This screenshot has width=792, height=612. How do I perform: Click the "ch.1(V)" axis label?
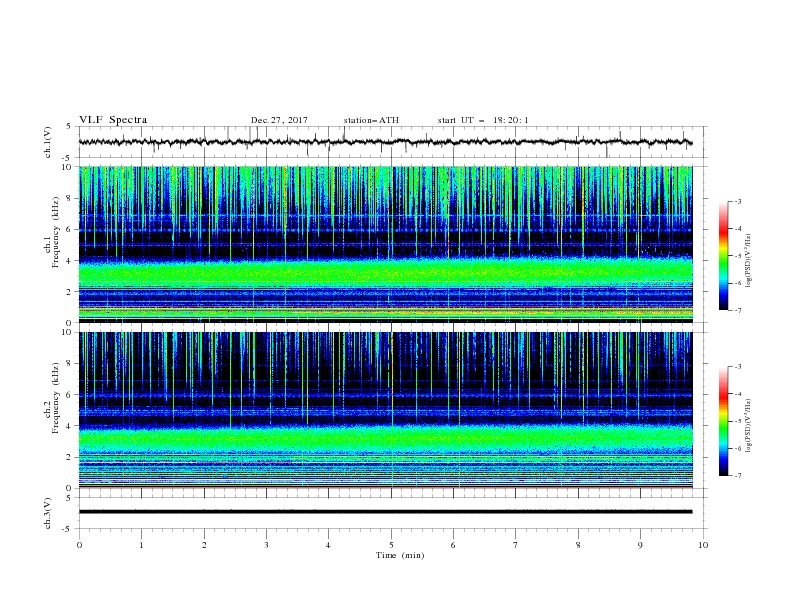pos(48,142)
